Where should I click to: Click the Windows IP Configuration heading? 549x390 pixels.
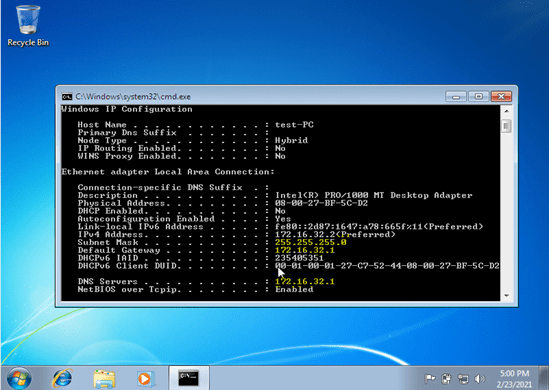tap(127, 109)
